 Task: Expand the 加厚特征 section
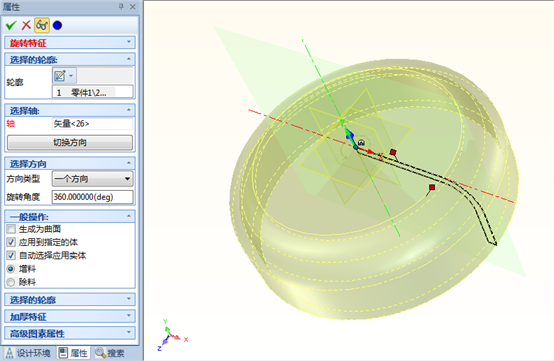tap(70, 316)
